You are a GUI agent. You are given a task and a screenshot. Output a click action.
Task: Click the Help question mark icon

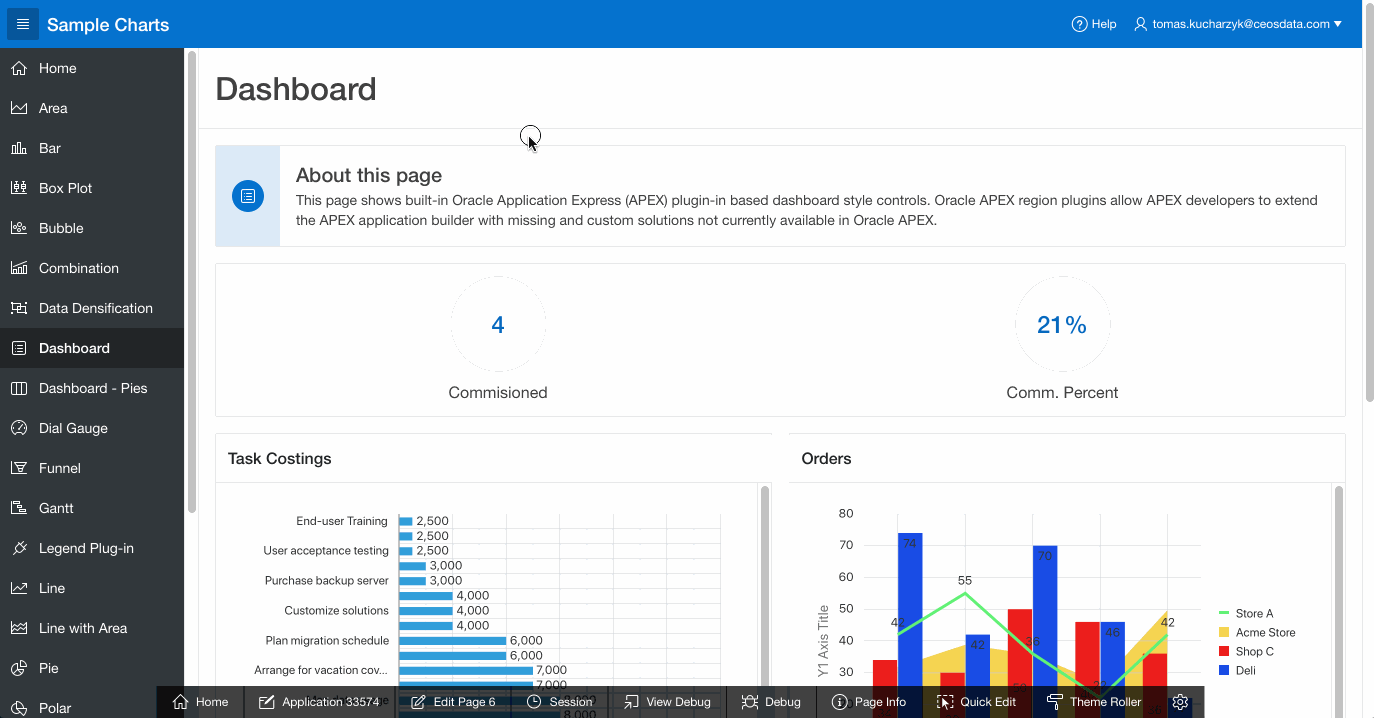(1079, 24)
